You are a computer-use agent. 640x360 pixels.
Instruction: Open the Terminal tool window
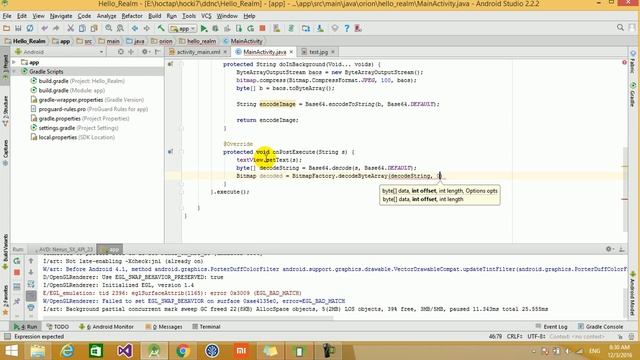pyautogui.click(x=206, y=327)
